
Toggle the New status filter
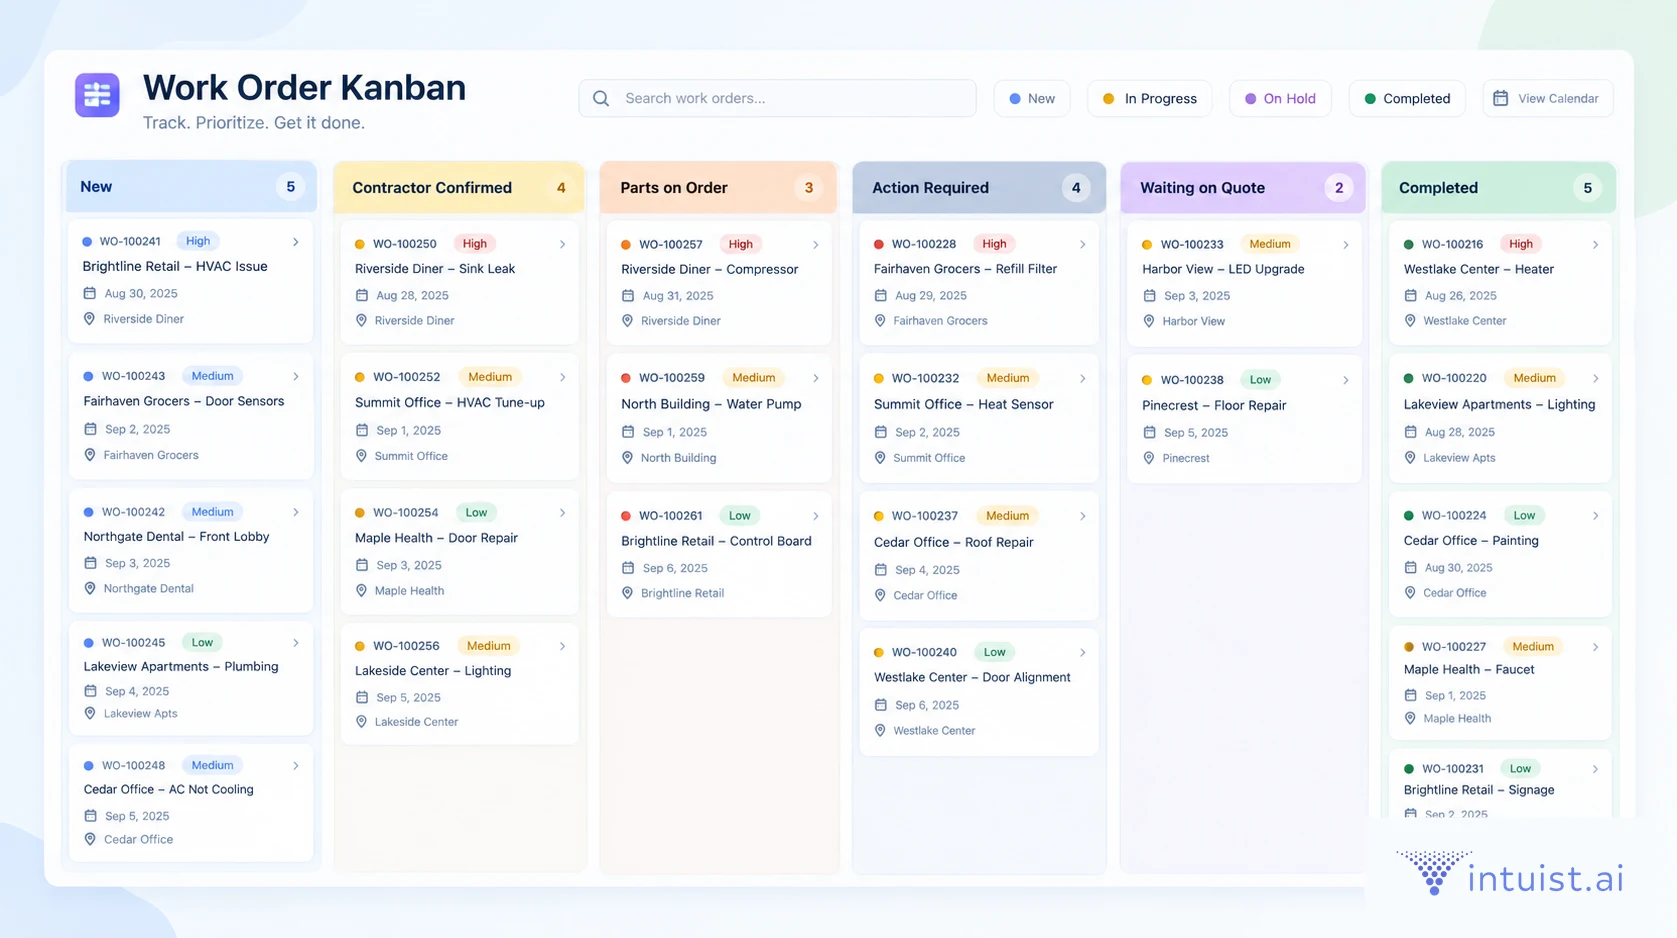[1032, 98]
